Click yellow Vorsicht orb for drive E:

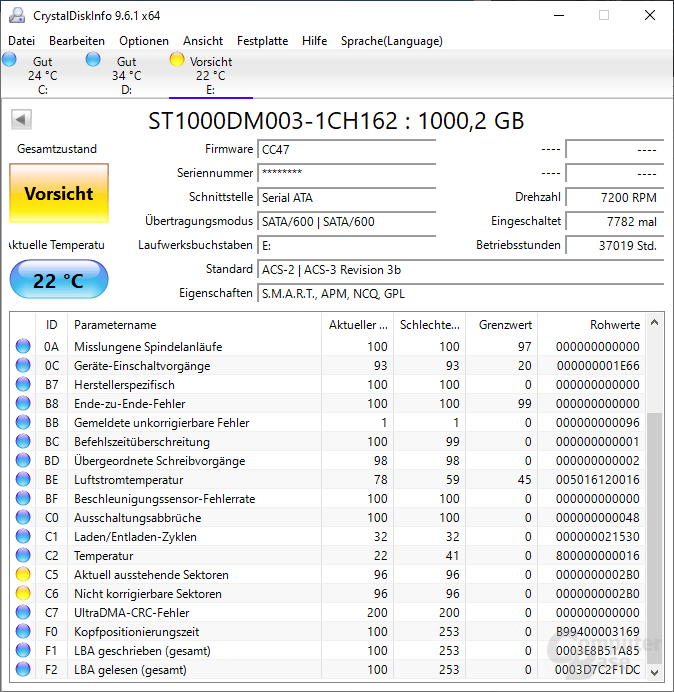[x=177, y=60]
